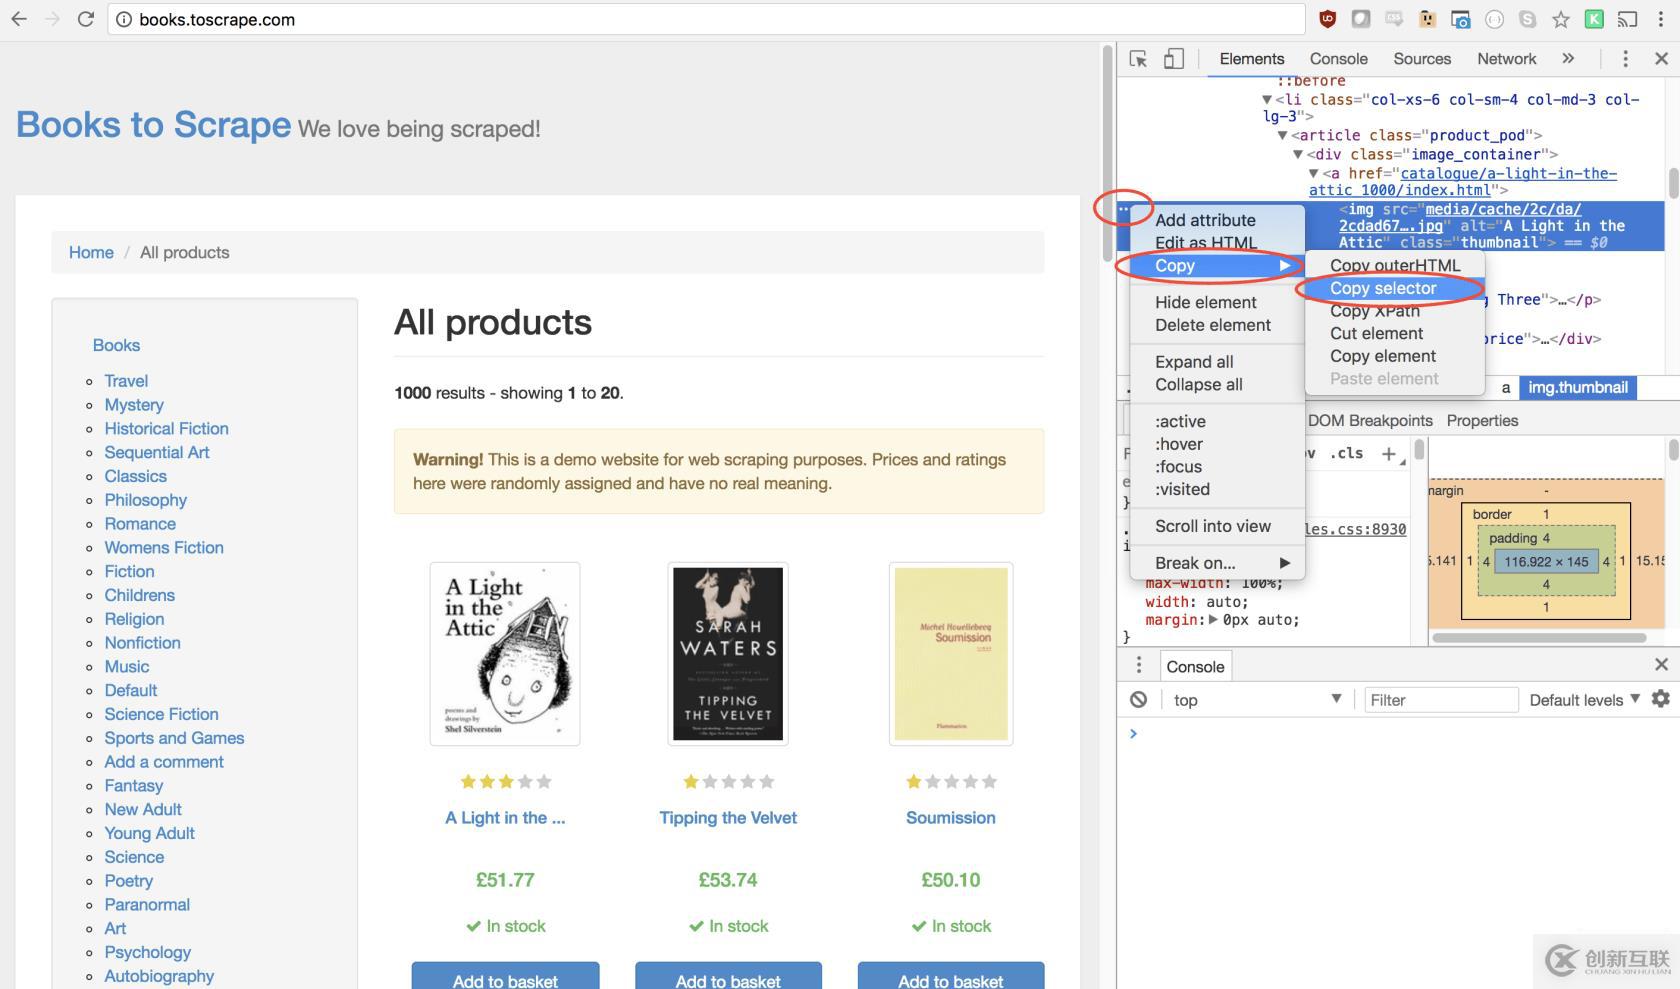This screenshot has width=1680, height=989.
Task: Toggle the device toolbar icon
Action: [1173, 60]
